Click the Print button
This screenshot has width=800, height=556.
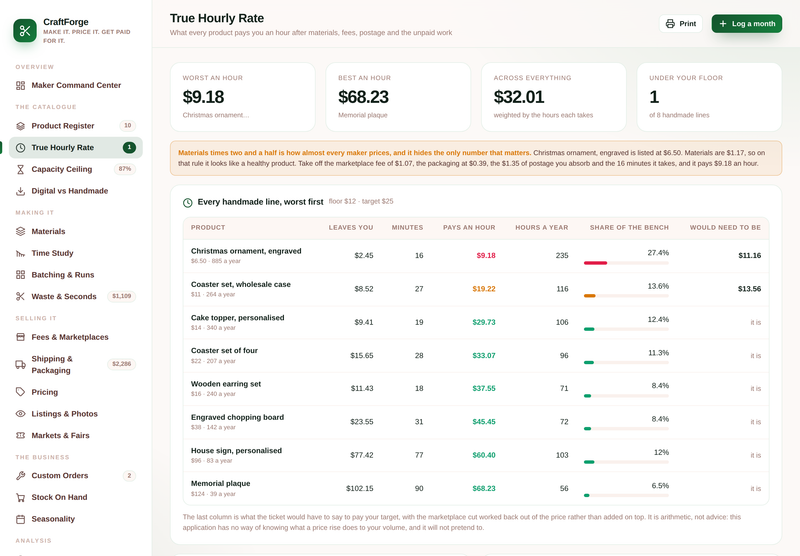(681, 23)
